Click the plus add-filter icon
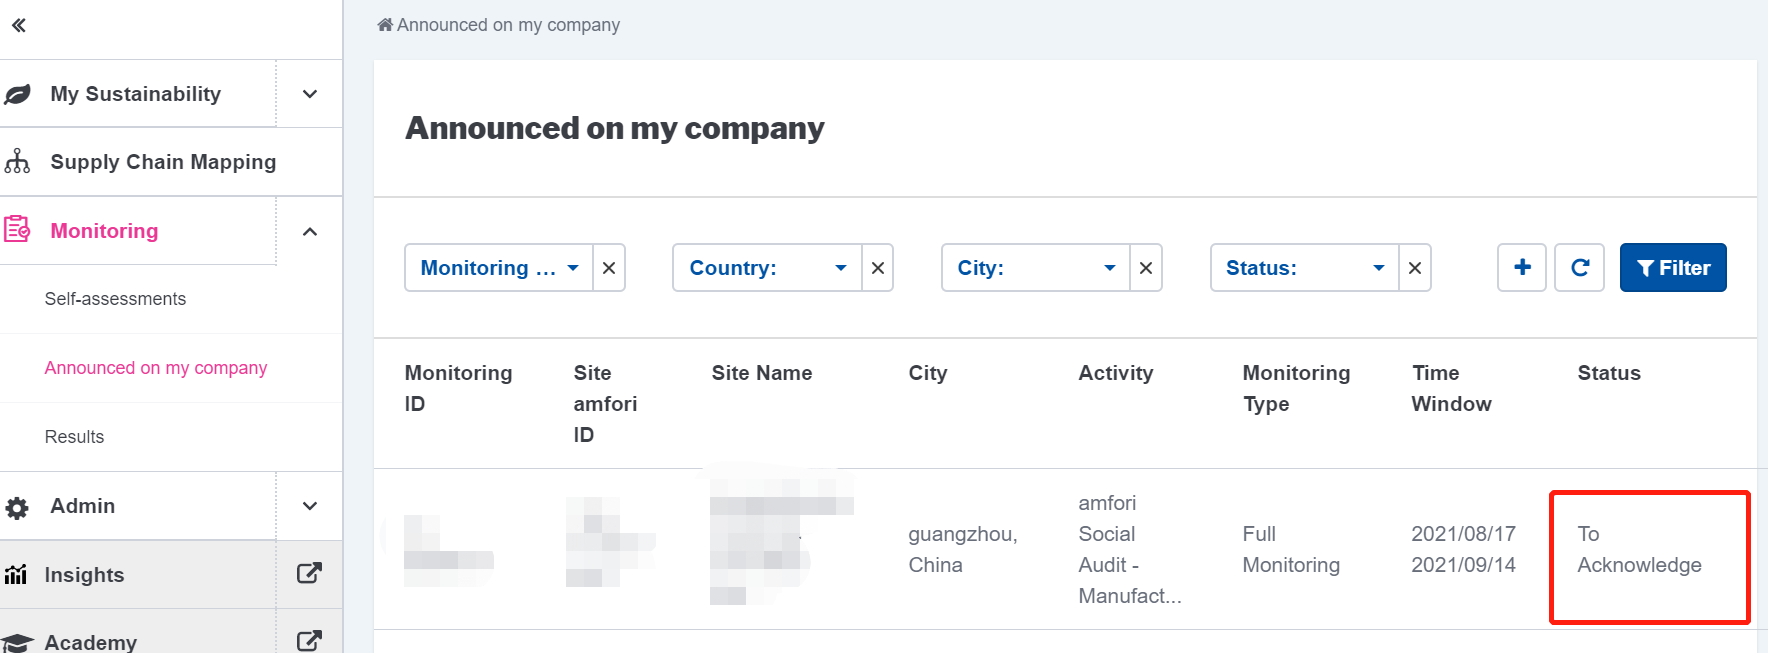 coord(1522,268)
